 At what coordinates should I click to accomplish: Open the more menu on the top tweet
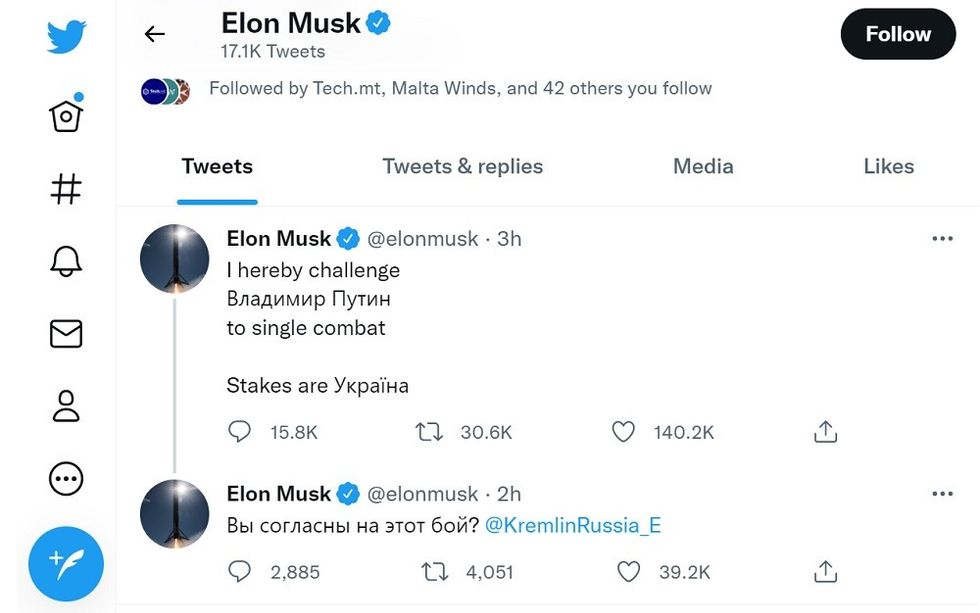pyautogui.click(x=941, y=238)
